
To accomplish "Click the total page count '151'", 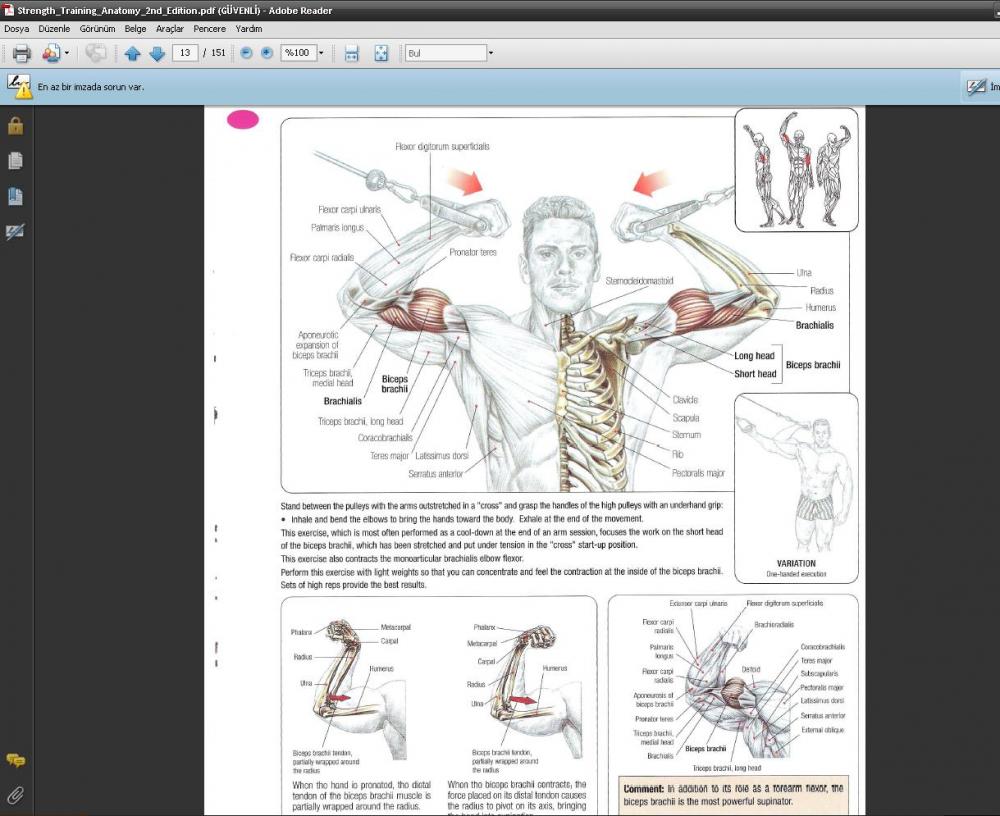I will click(x=218, y=53).
